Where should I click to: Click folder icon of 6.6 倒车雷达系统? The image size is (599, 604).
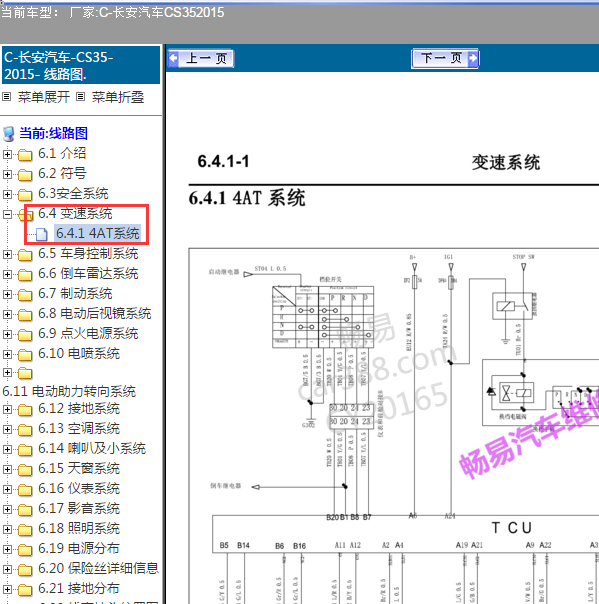click(25, 275)
